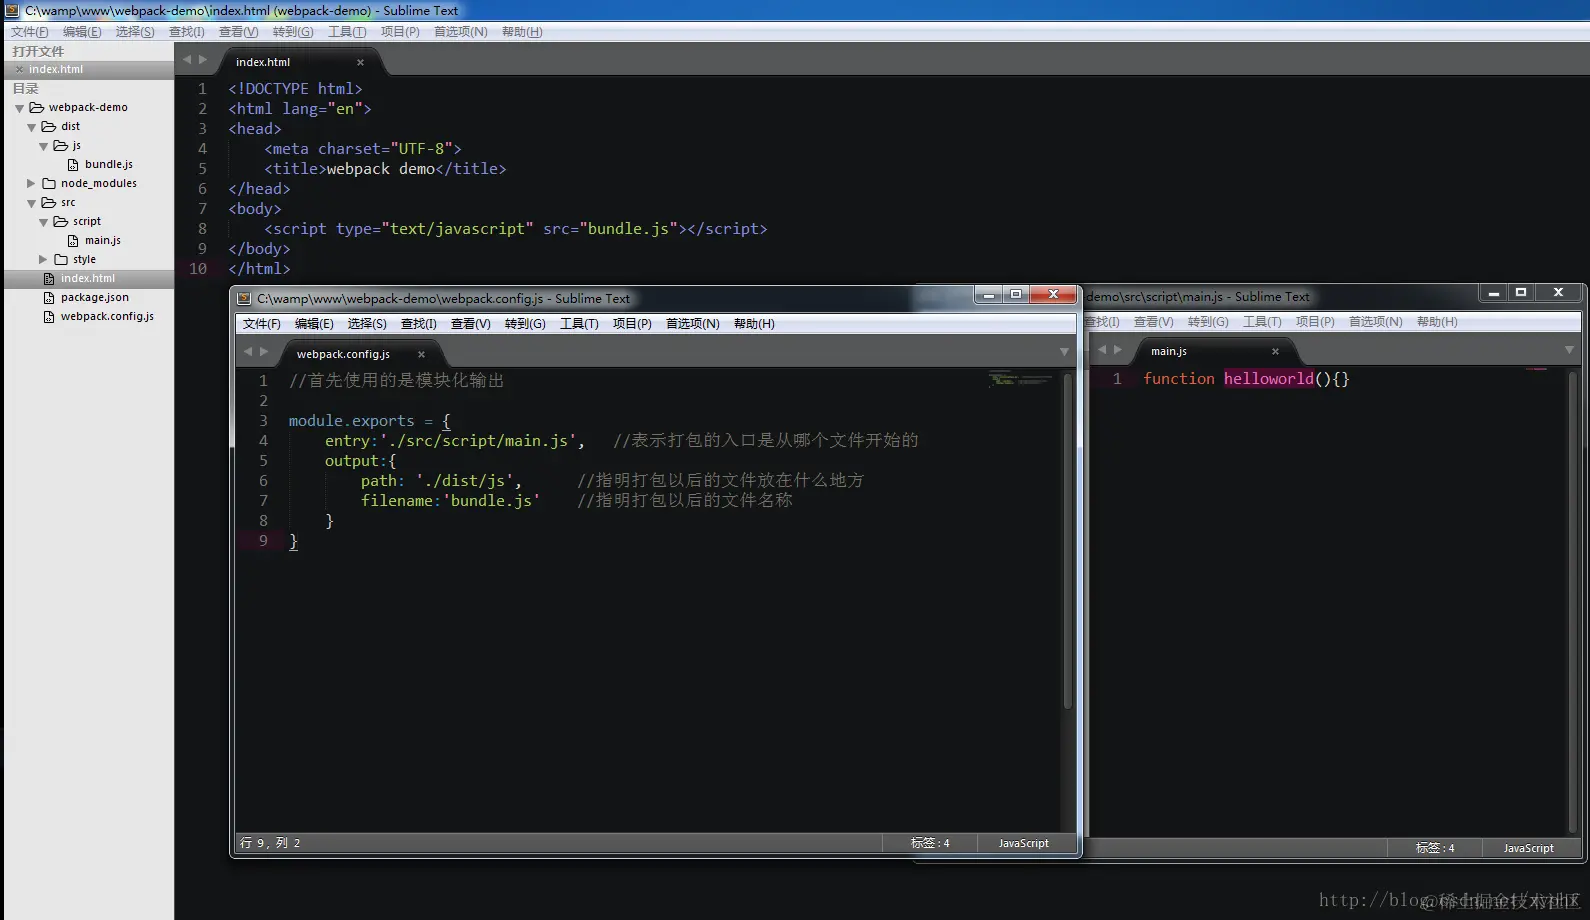Minimize the main.js window
This screenshot has width=1590, height=920.
pyautogui.click(x=1494, y=293)
